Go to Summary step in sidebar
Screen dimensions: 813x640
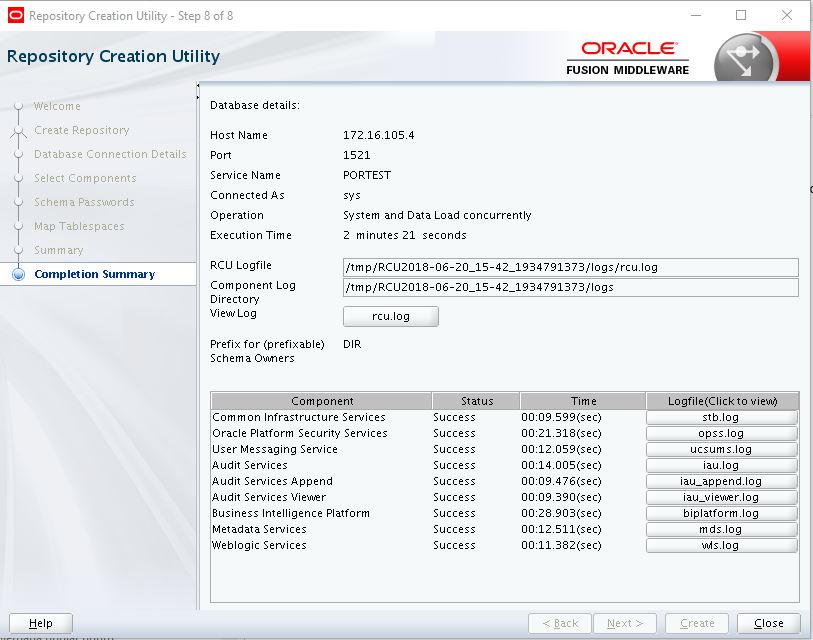(59, 250)
